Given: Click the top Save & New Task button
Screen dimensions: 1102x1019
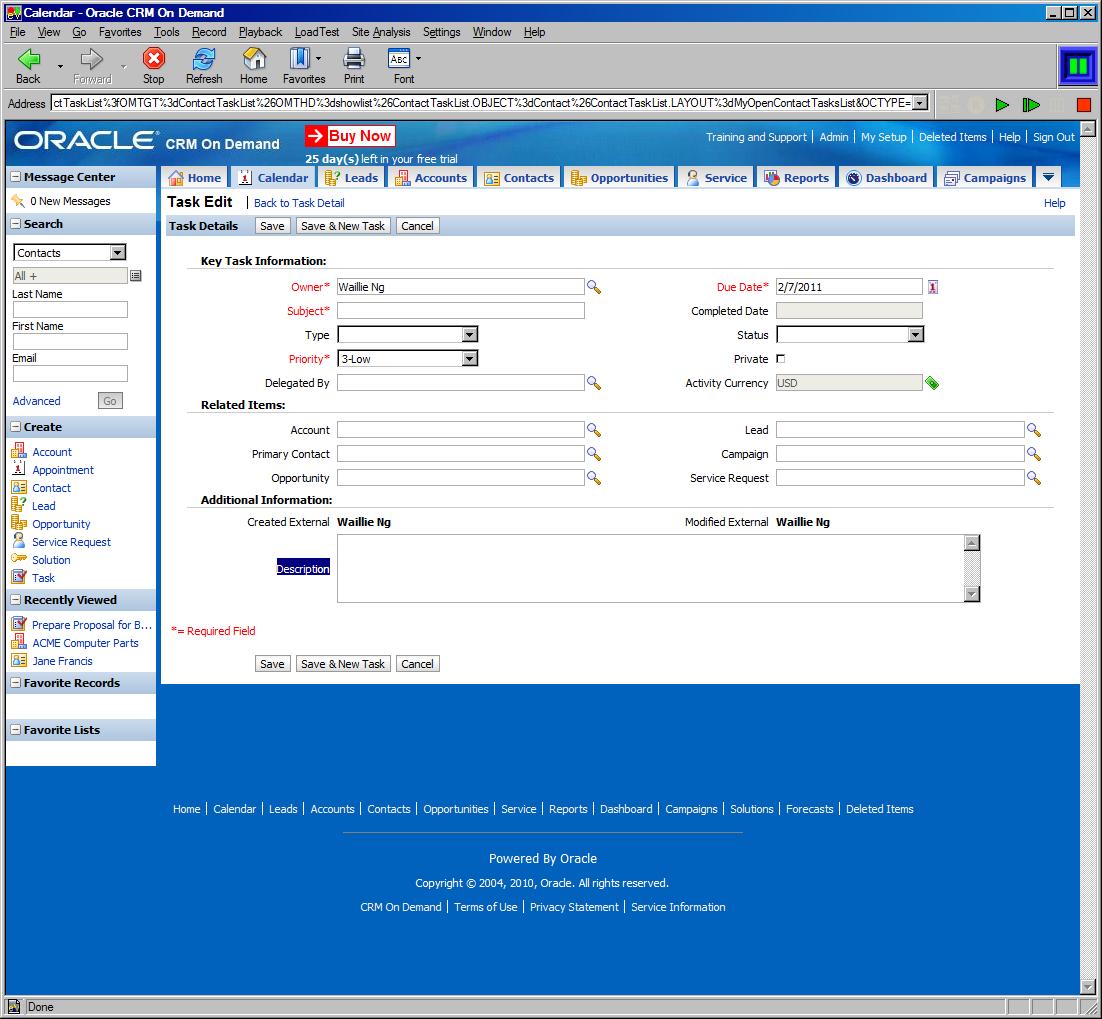Looking at the screenshot, I should click(x=342, y=226).
